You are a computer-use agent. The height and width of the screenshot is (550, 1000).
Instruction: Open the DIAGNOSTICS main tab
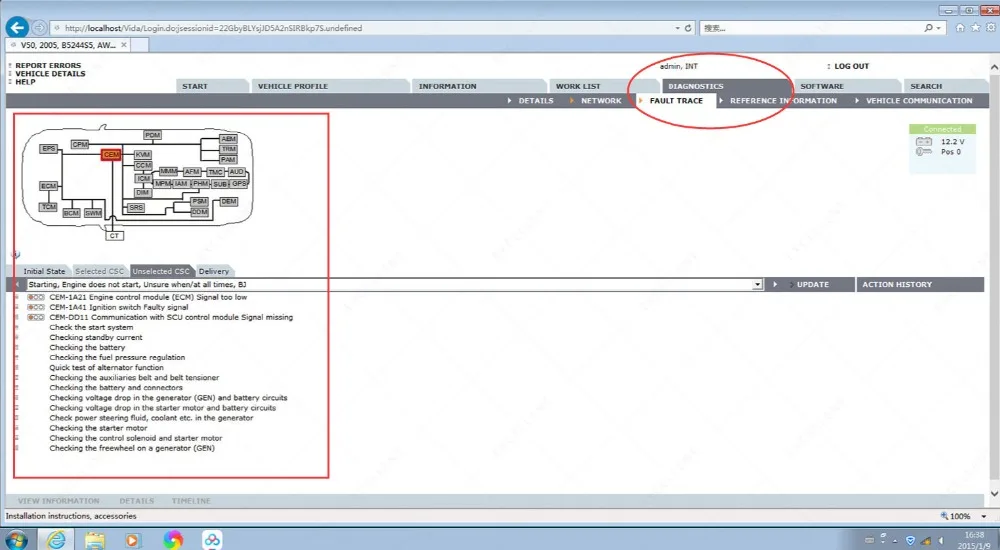pos(696,86)
